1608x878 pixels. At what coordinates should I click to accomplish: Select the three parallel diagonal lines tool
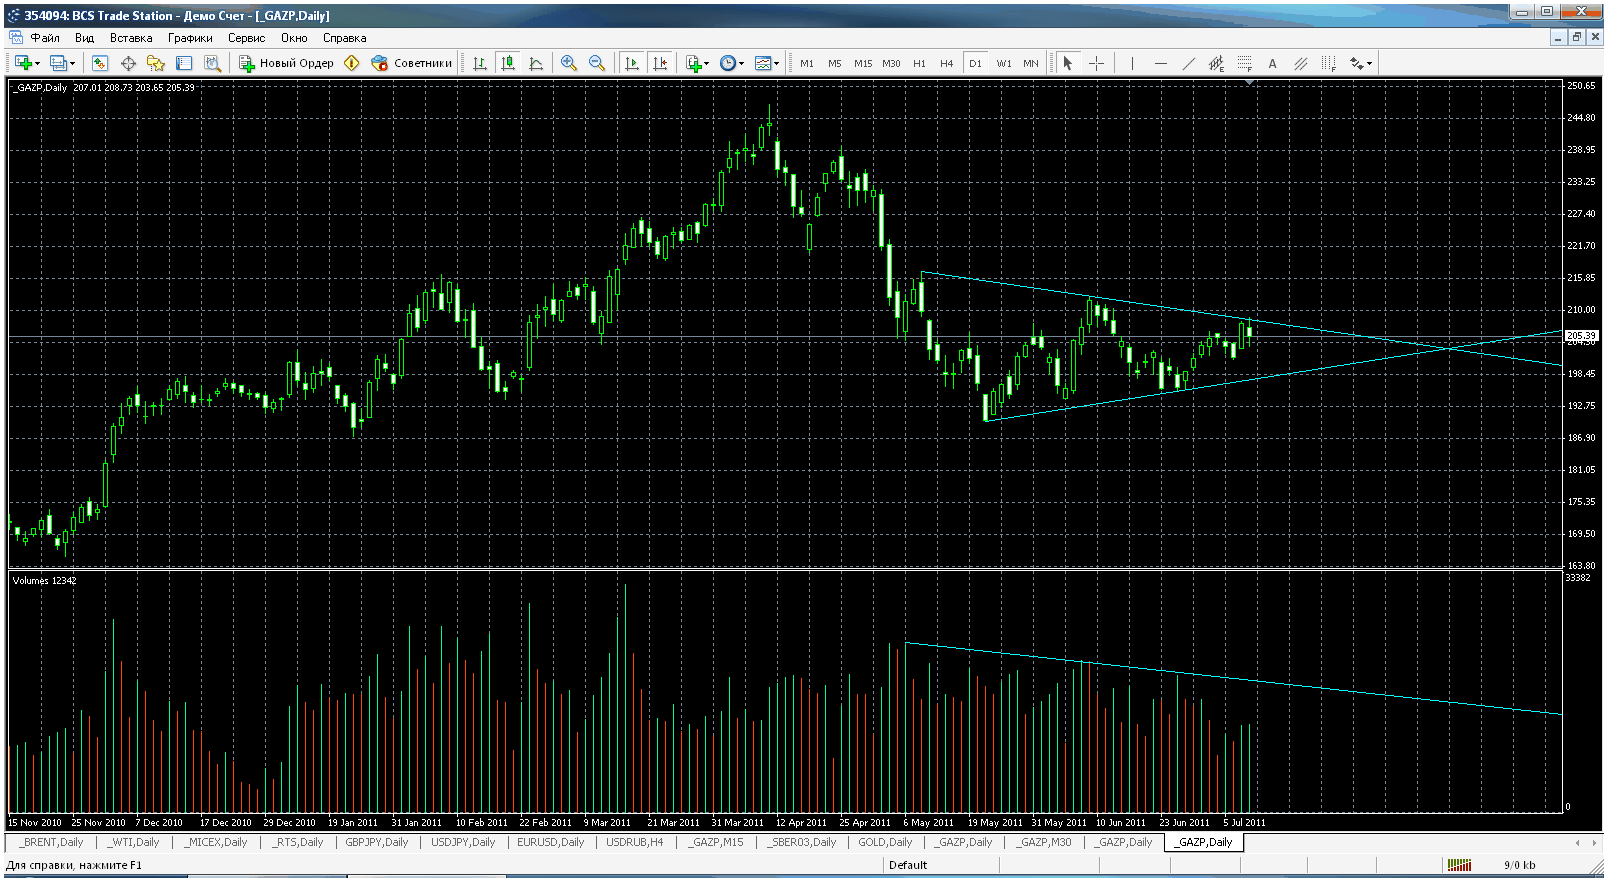coord(1300,63)
